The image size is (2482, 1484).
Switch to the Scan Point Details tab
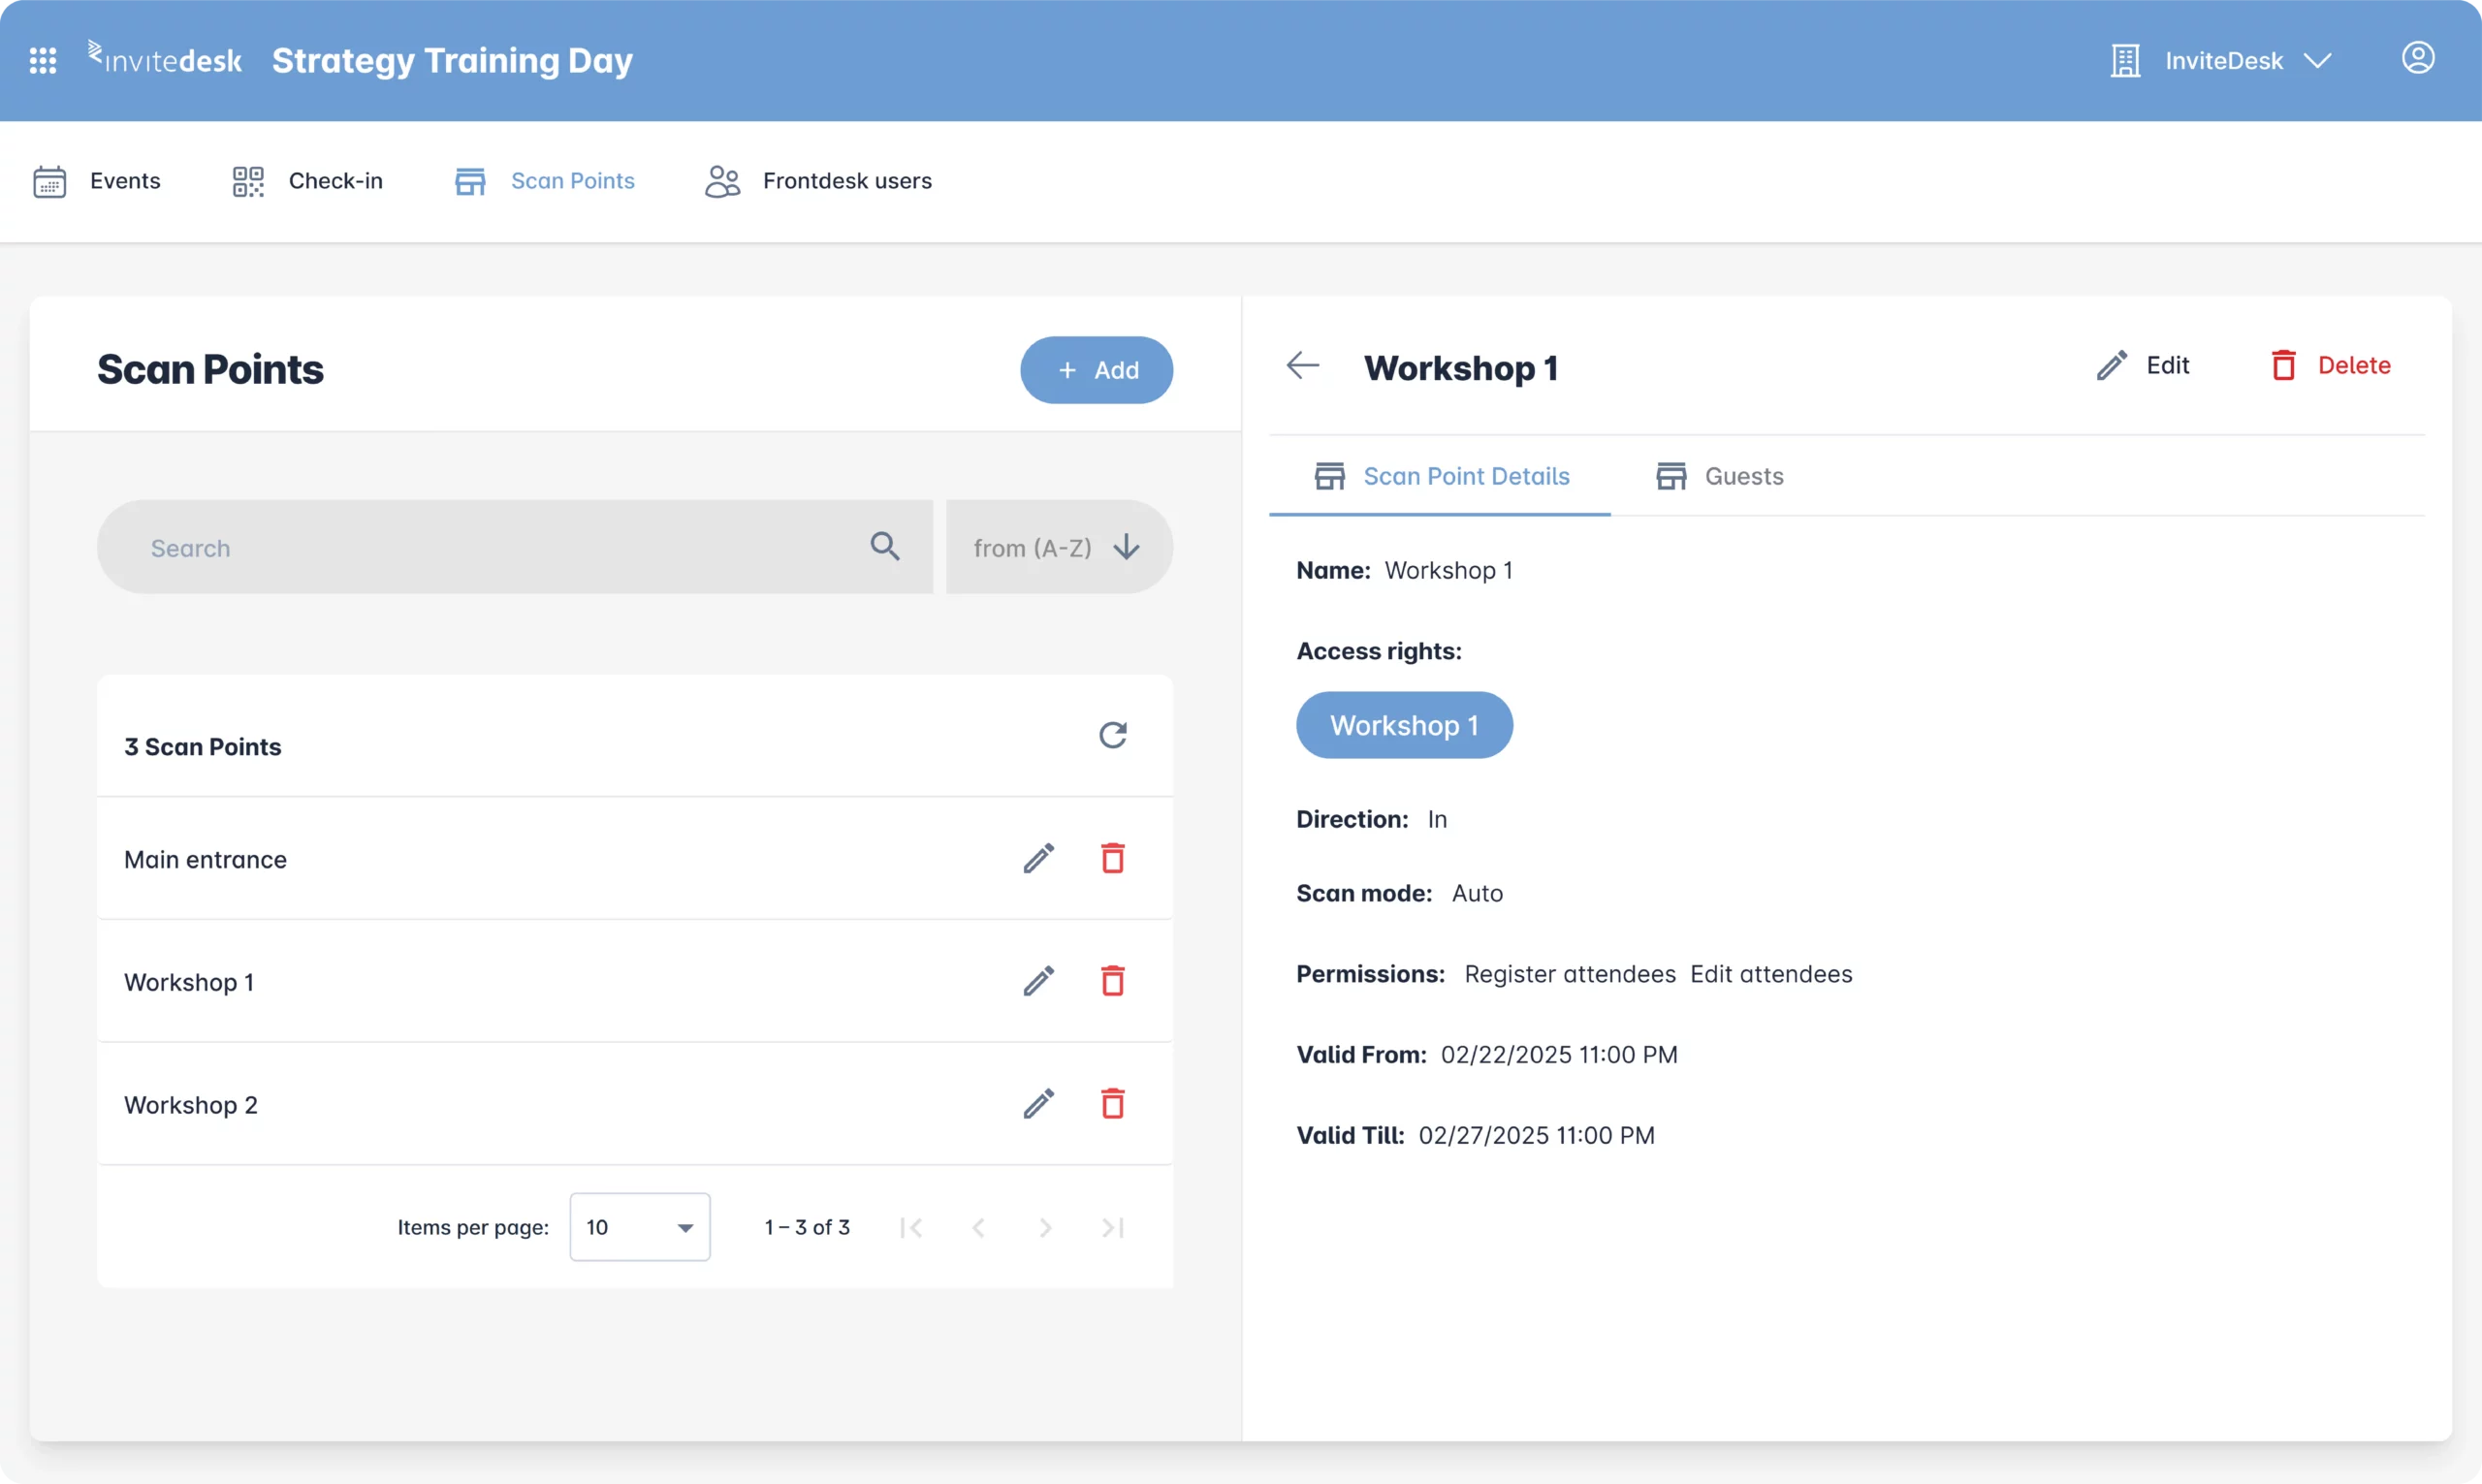(1440, 477)
